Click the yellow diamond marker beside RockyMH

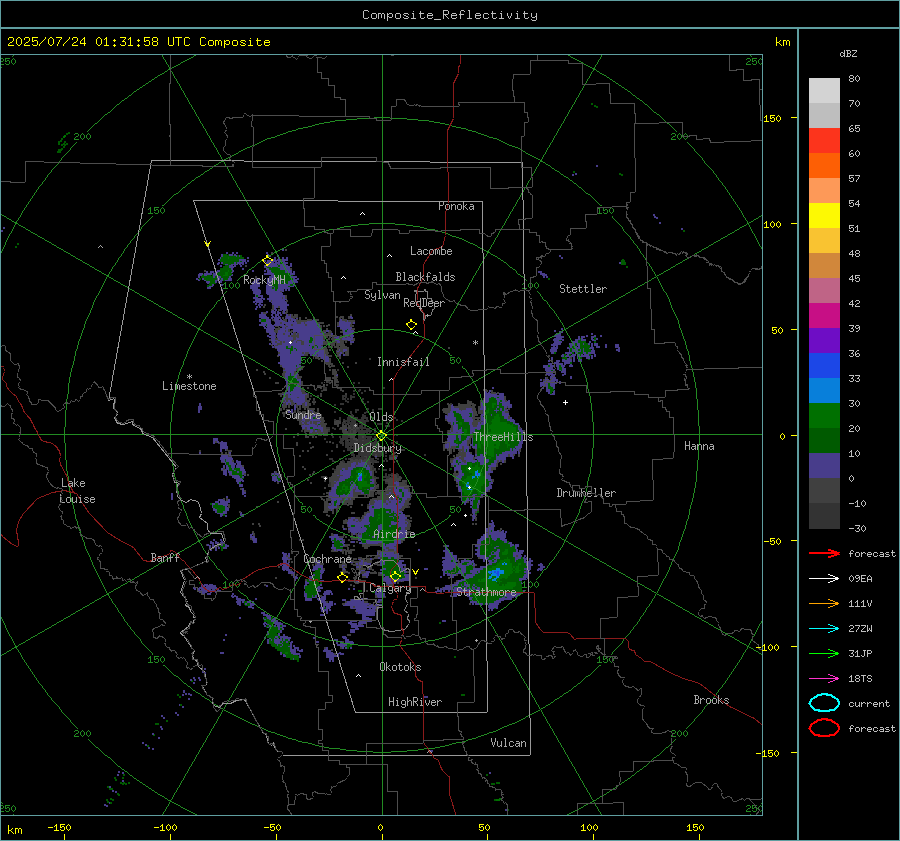click(x=267, y=261)
